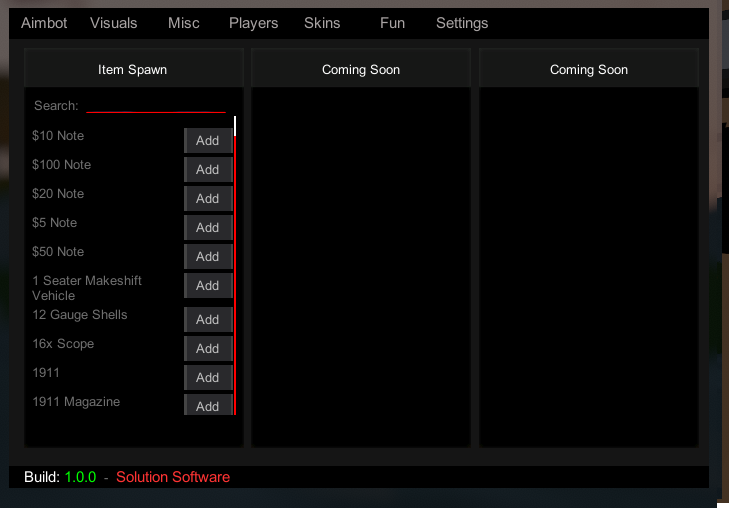Click the Item Spawn panel header
The image size is (729, 508).
point(133,69)
